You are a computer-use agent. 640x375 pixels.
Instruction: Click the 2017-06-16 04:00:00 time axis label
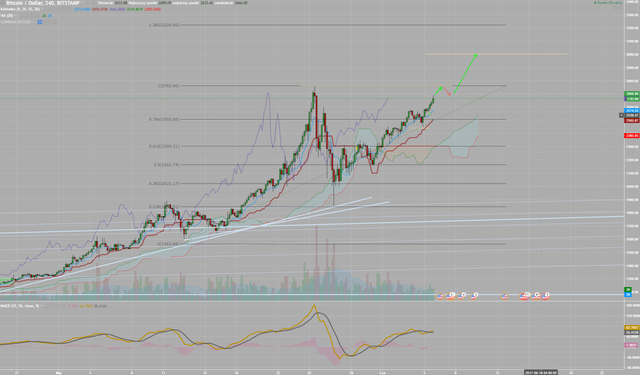541,372
